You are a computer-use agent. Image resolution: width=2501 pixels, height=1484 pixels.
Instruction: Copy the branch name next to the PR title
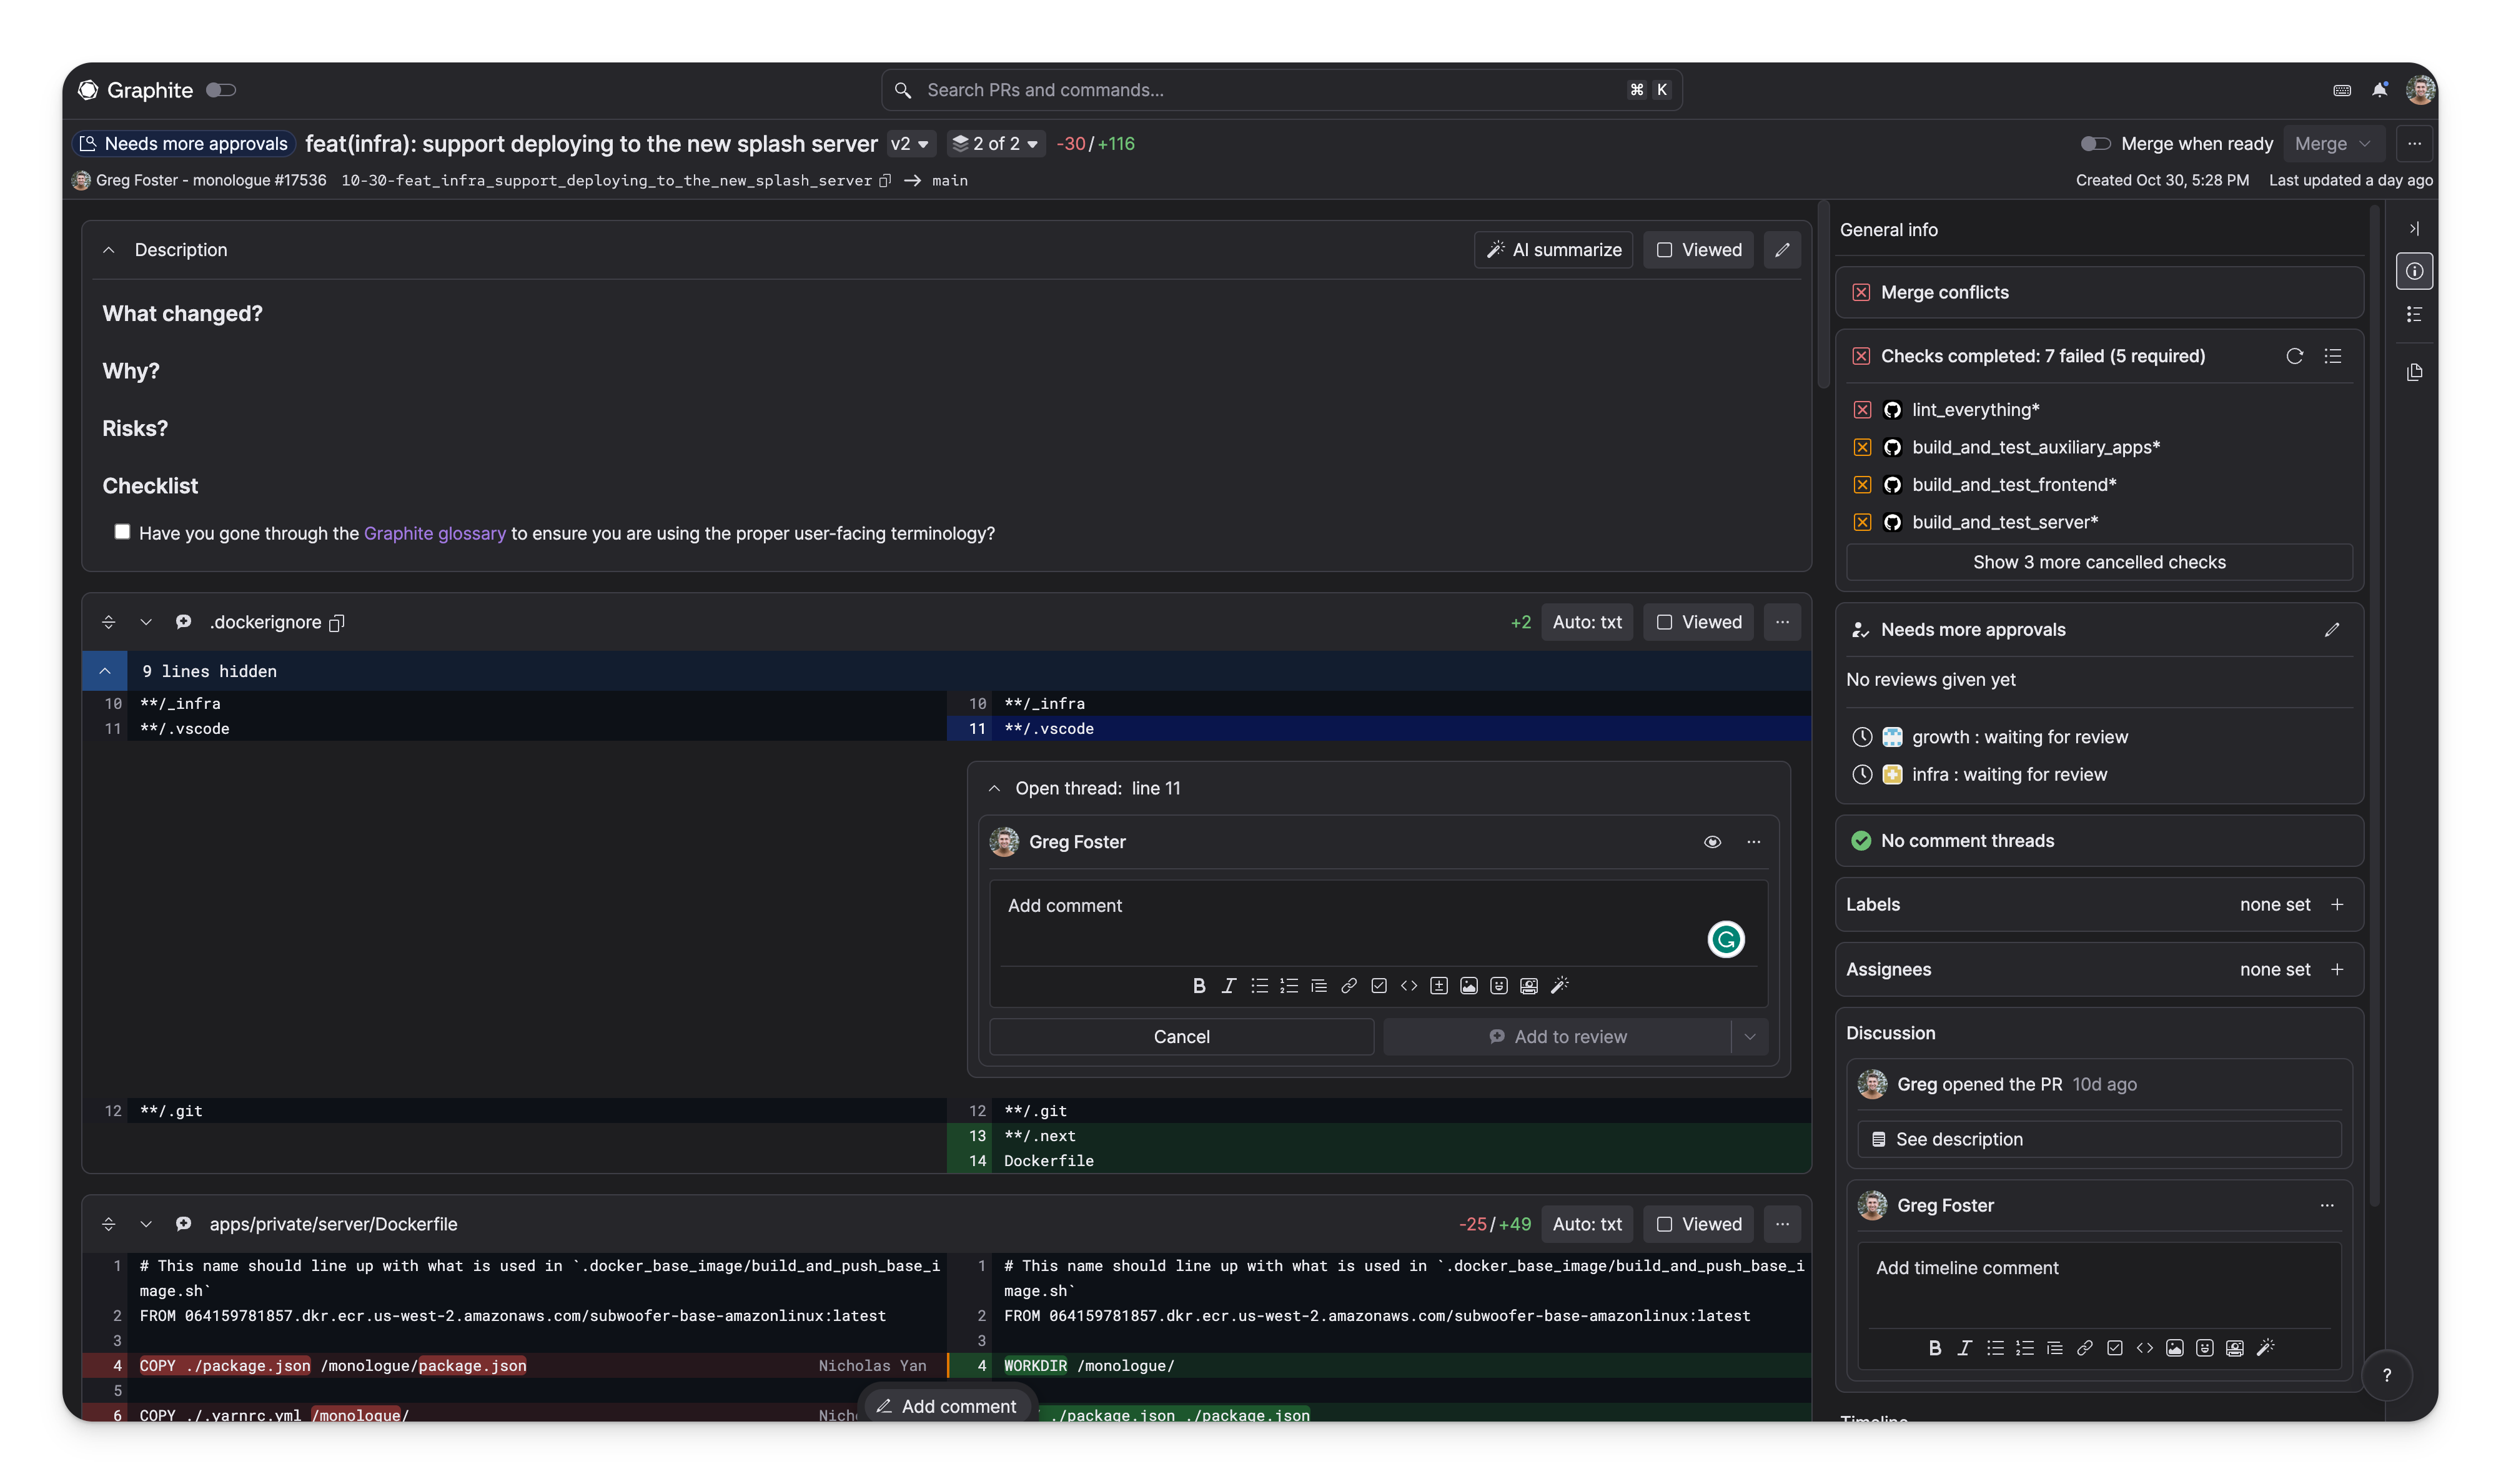coord(886,181)
